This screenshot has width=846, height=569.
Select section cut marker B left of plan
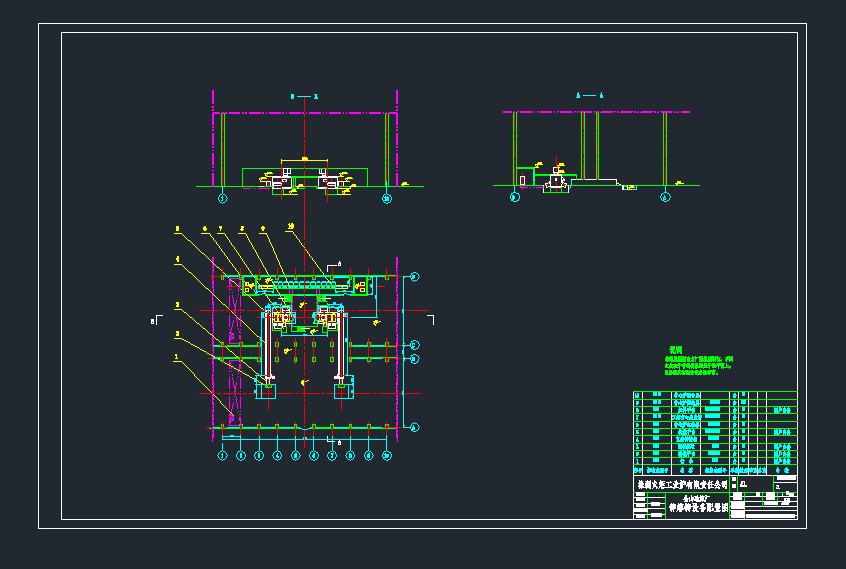(153, 321)
